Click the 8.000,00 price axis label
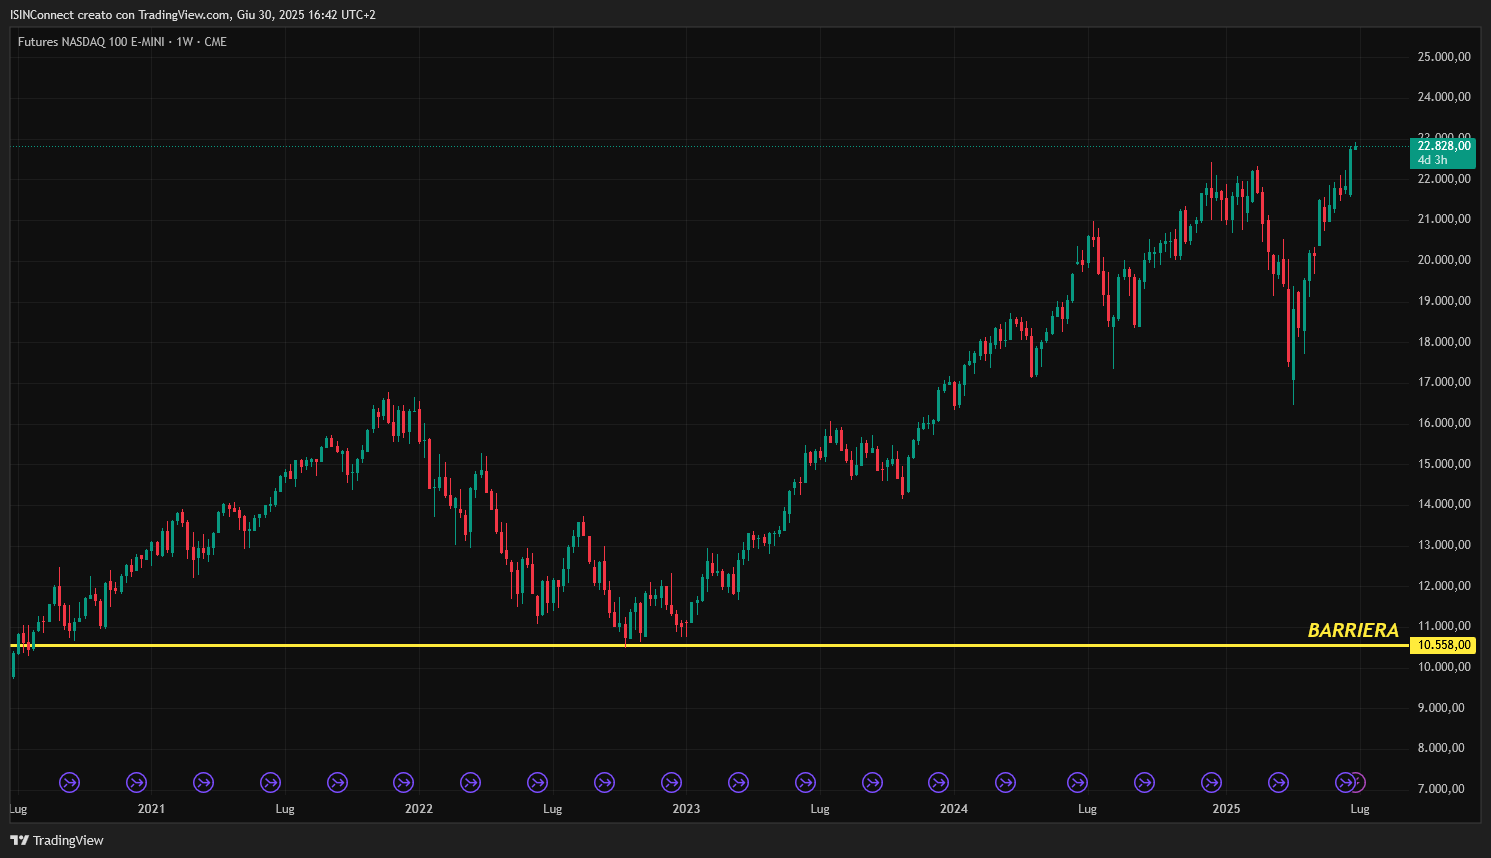The image size is (1491, 858). click(x=1441, y=748)
